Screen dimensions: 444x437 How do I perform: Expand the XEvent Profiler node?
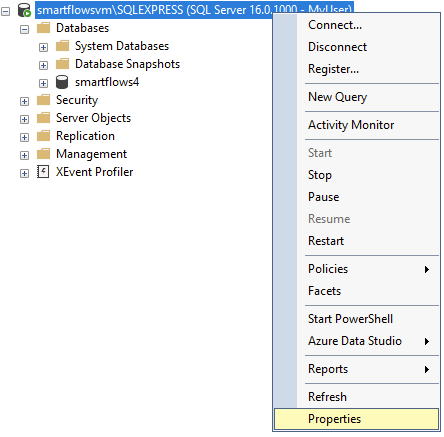tap(24, 174)
